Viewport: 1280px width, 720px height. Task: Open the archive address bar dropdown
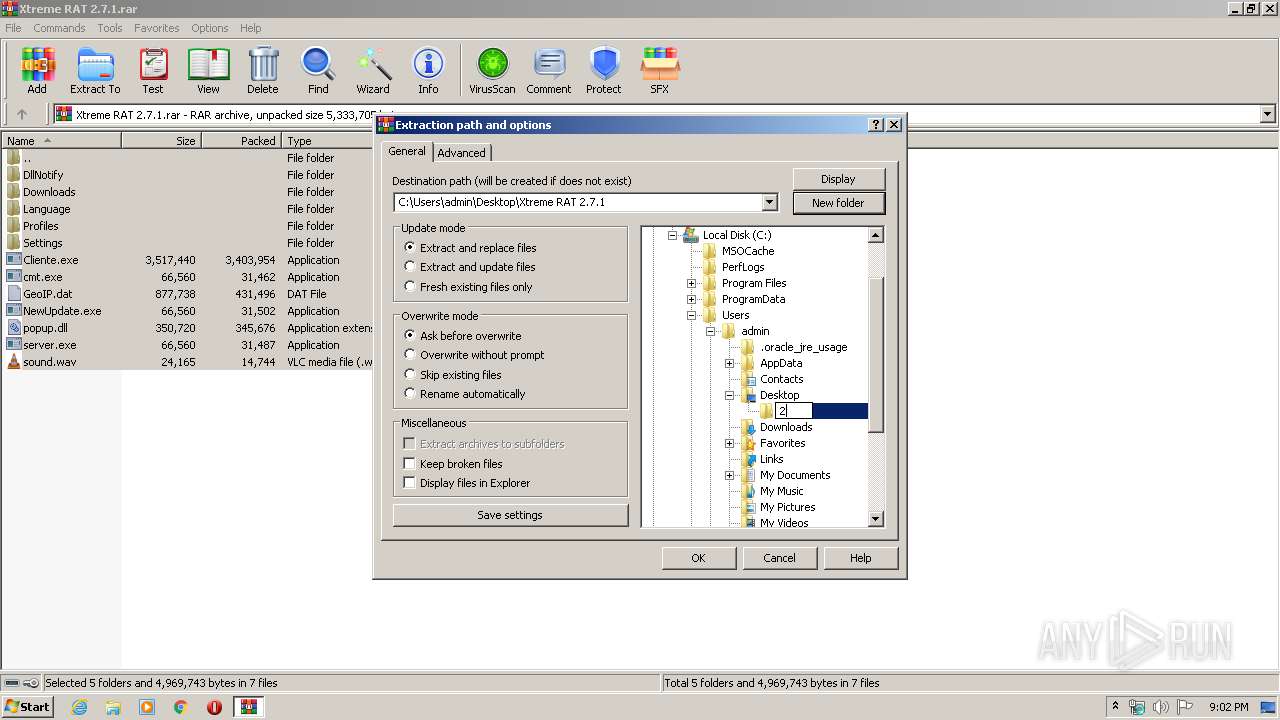coord(1267,114)
